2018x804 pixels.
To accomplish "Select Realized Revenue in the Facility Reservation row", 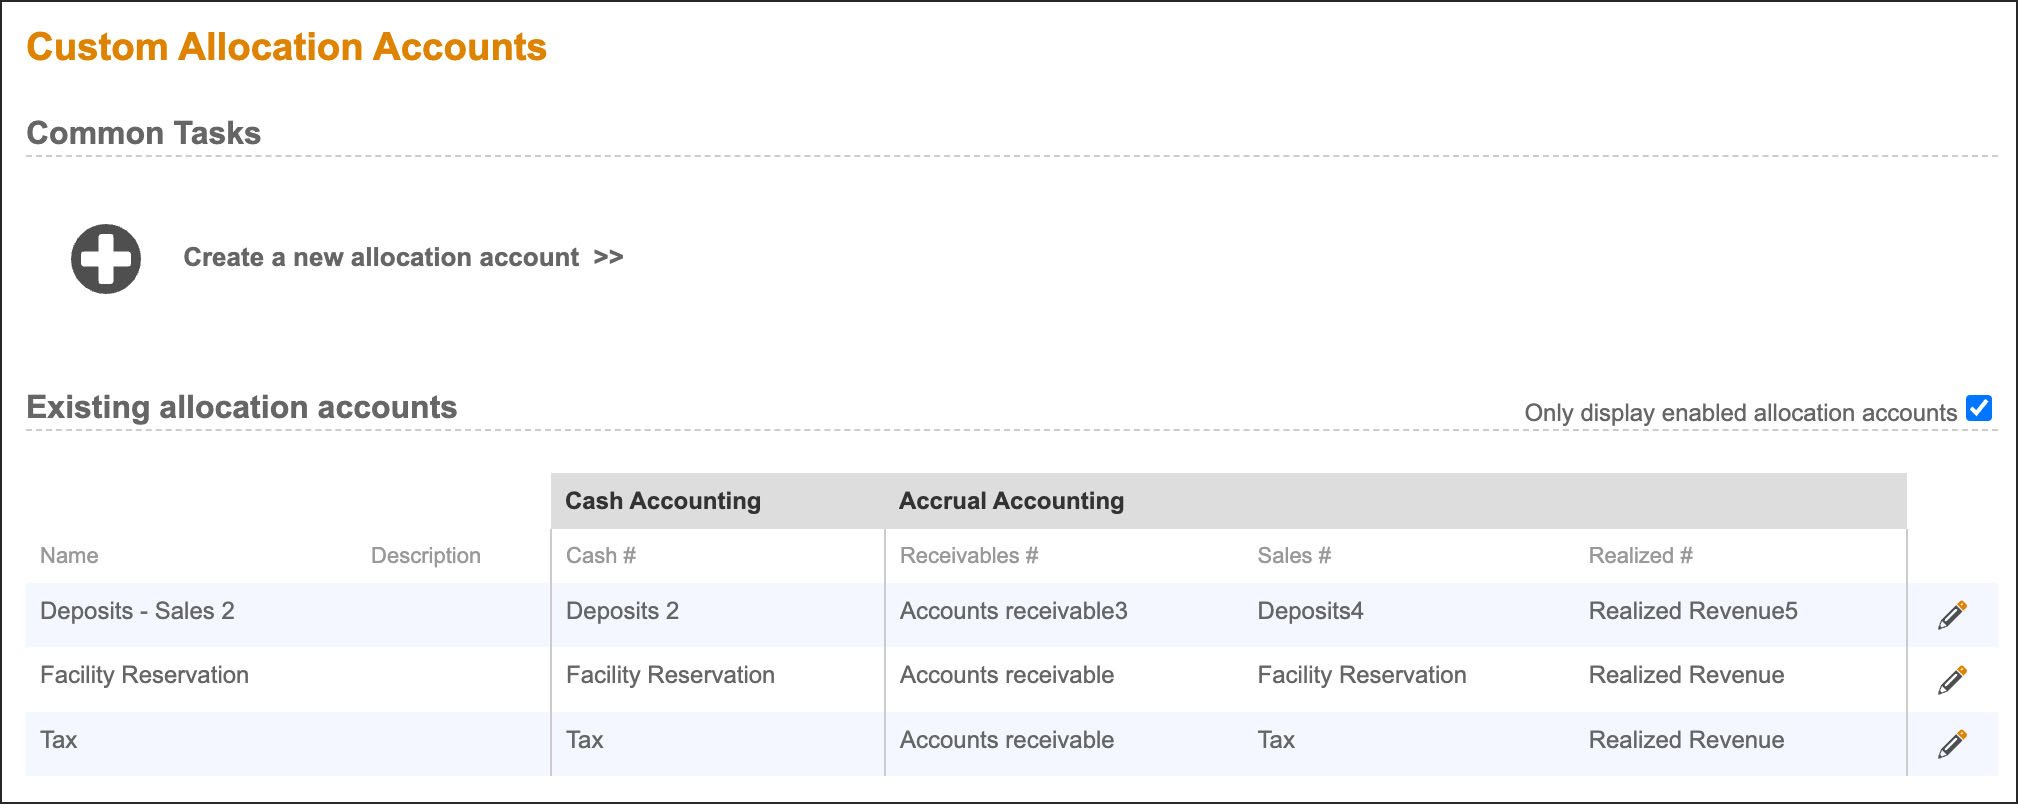I will tap(1686, 675).
